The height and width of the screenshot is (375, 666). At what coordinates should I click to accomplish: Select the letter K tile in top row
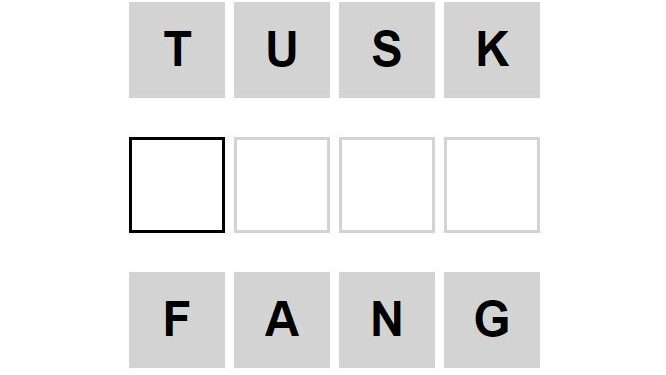[492, 50]
